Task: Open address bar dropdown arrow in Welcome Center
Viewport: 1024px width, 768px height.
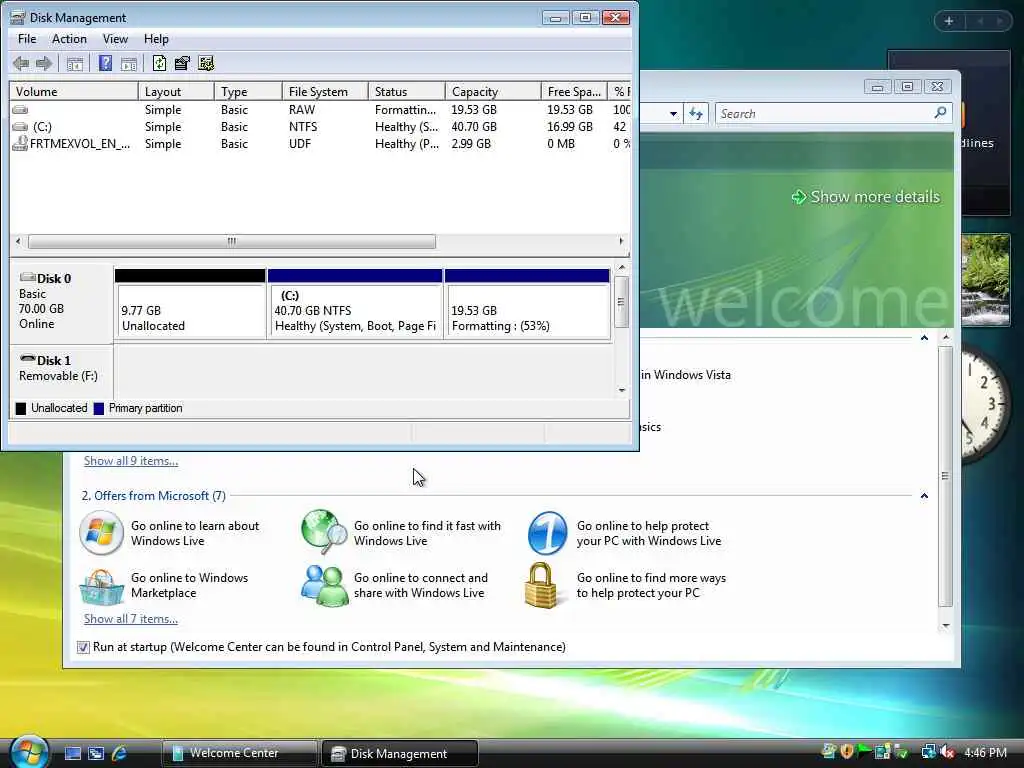Action: pyautogui.click(x=673, y=114)
